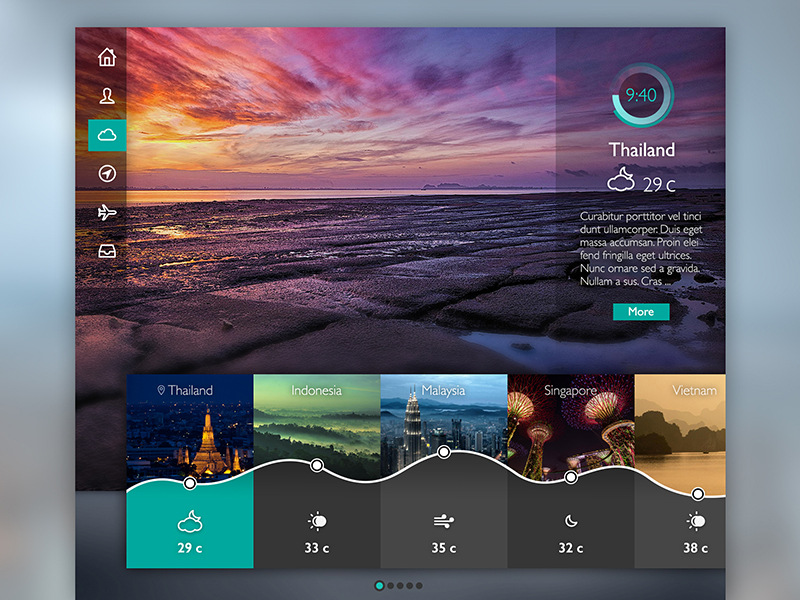Click the wind icon above 35 c

click(x=443, y=521)
